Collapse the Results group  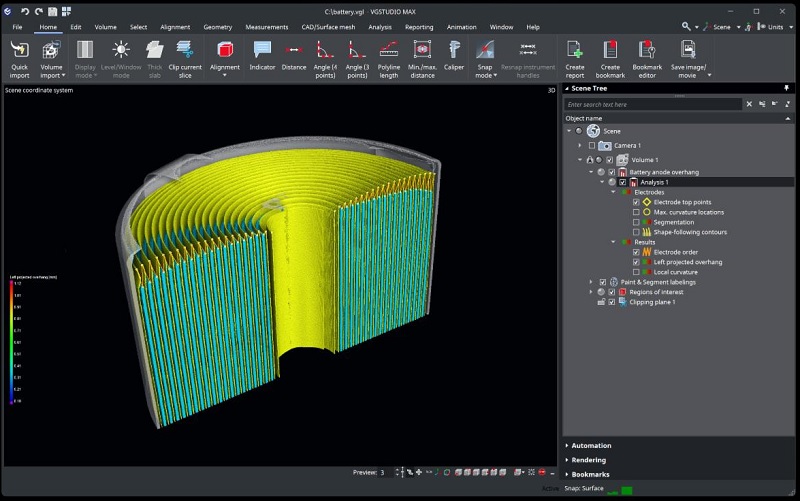click(x=613, y=242)
